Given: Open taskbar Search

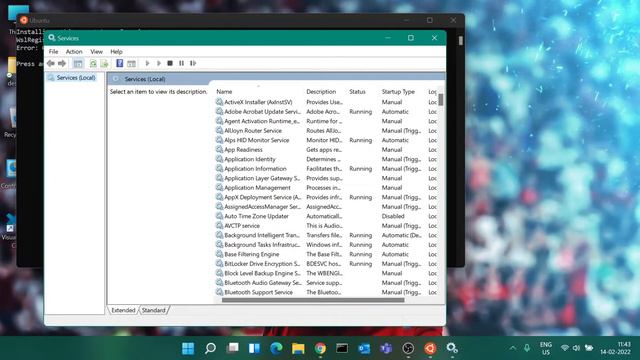Looking at the screenshot, I should point(210,348).
